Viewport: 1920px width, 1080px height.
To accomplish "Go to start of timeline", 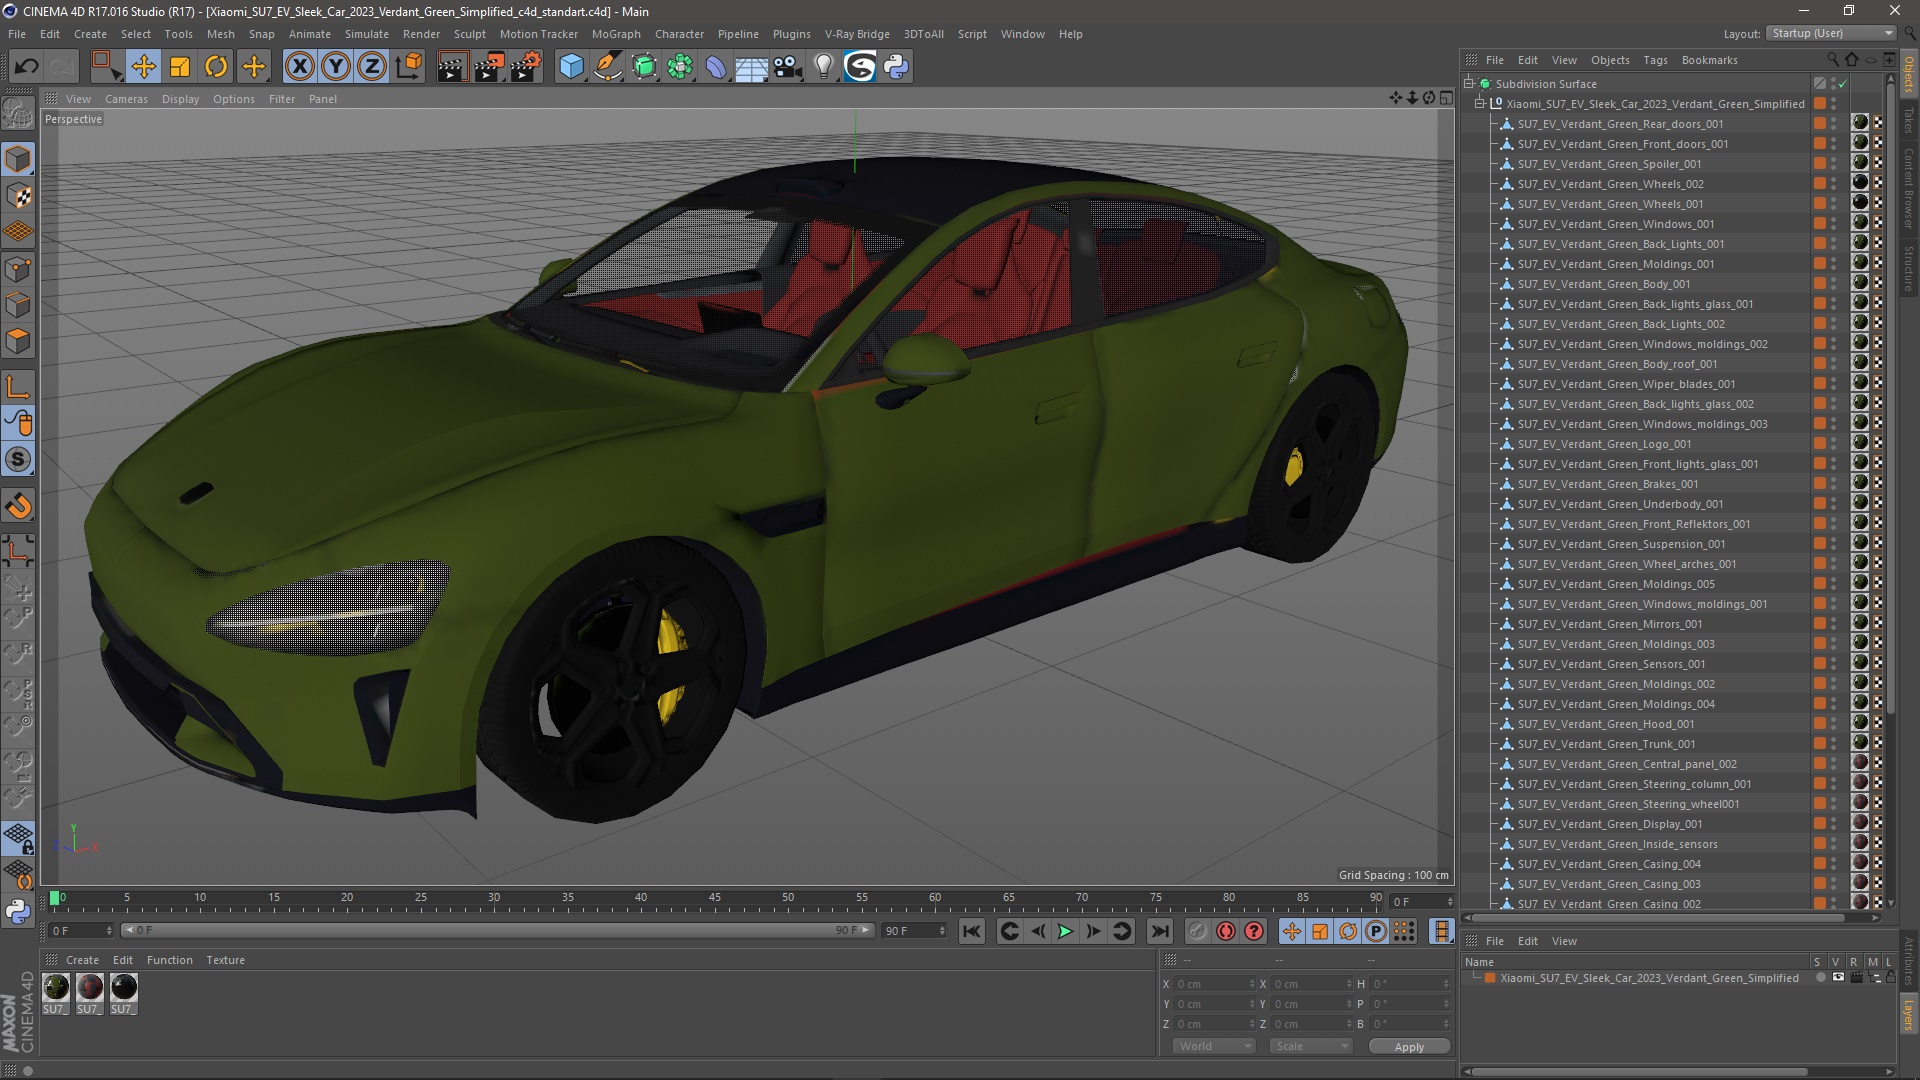I will coord(971,931).
